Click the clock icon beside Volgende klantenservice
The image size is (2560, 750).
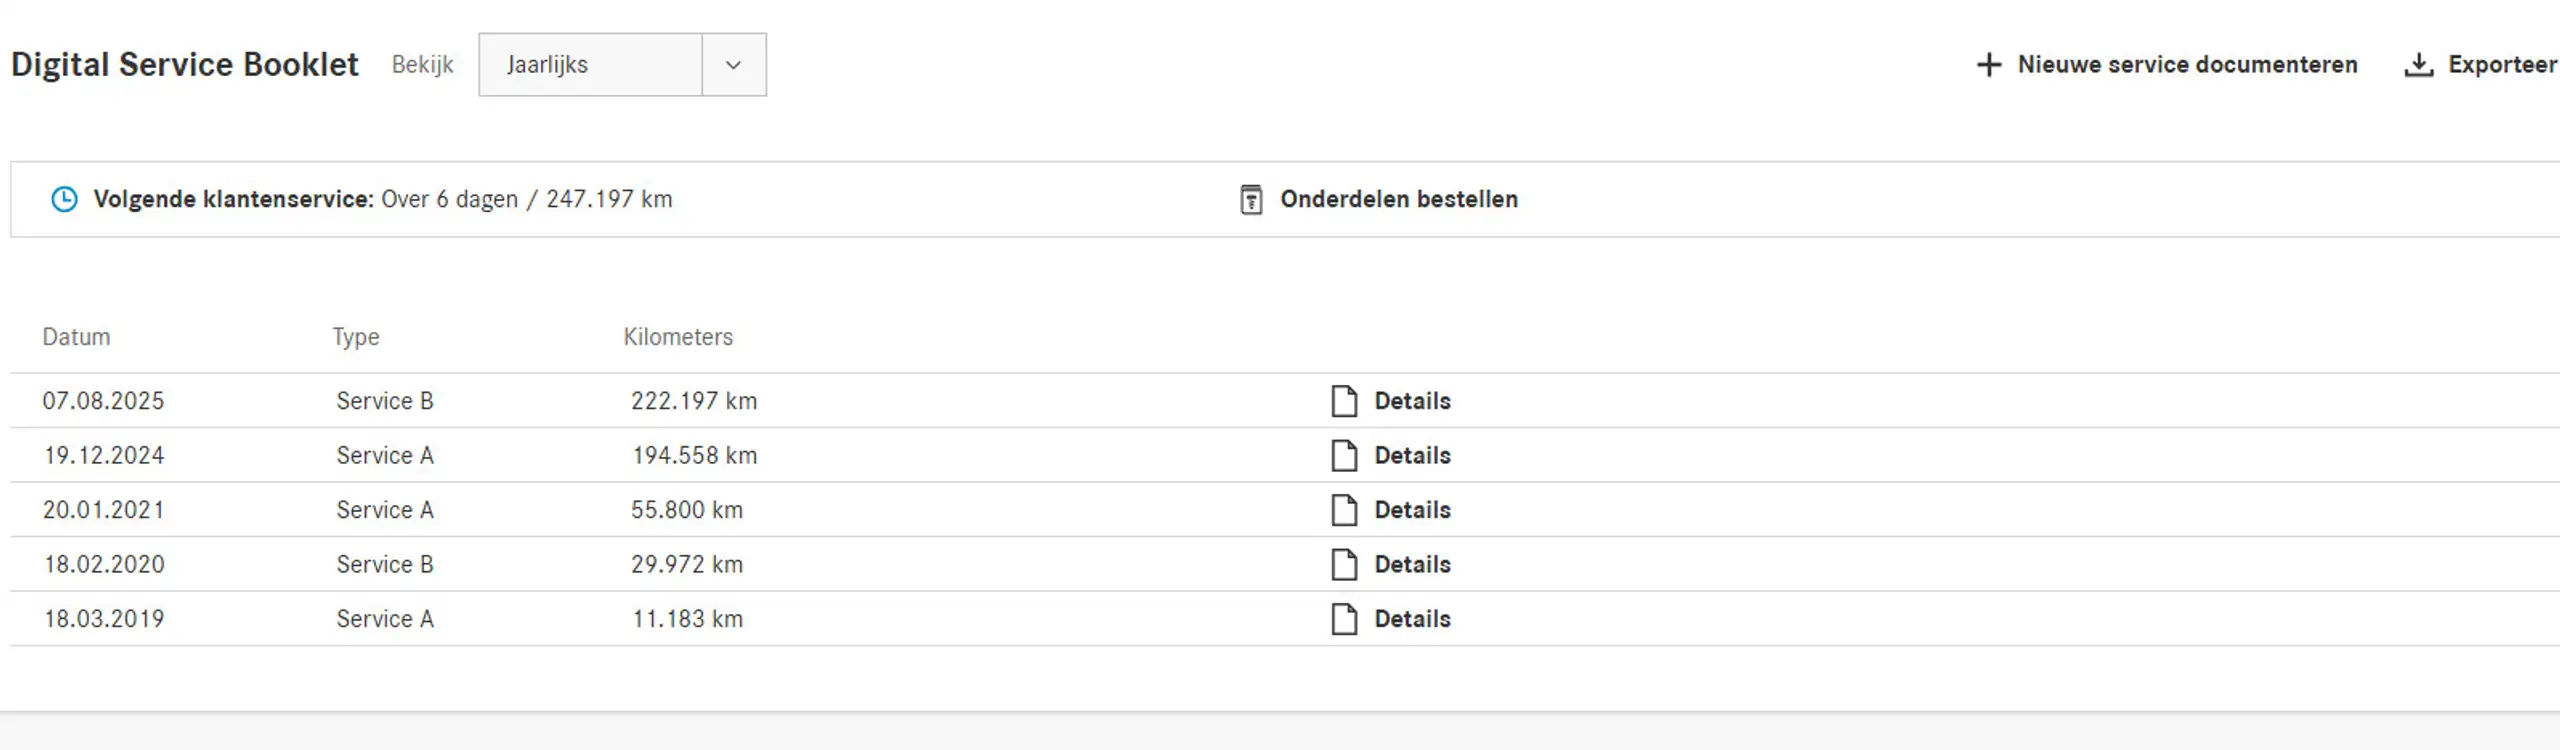click(64, 199)
